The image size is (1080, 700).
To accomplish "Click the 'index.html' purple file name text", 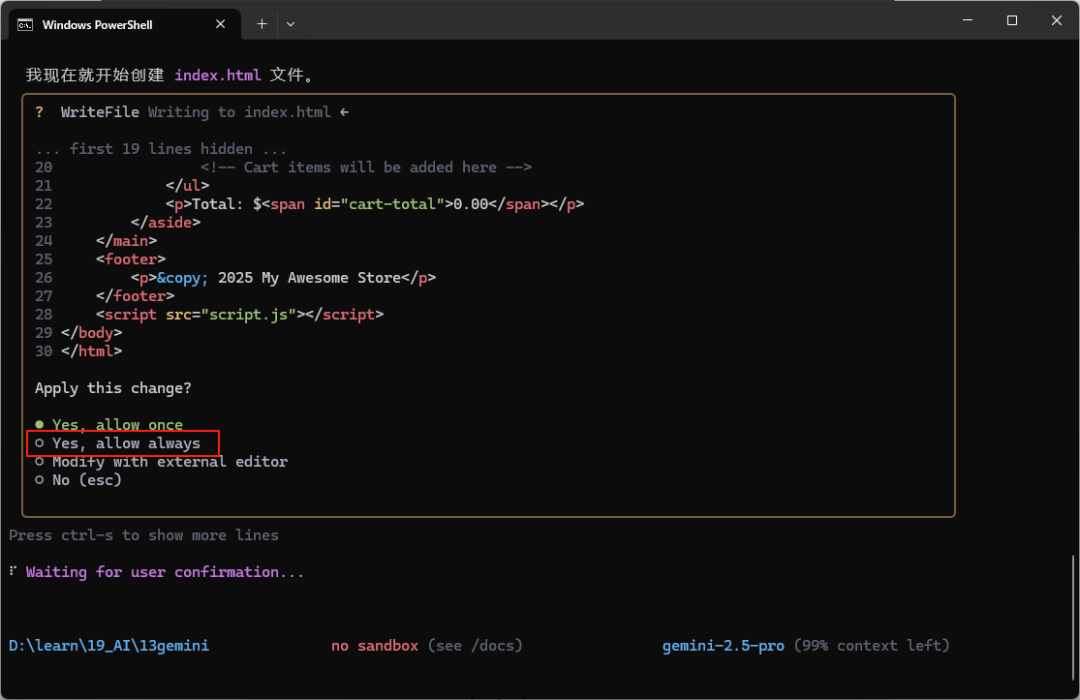I will [218, 75].
